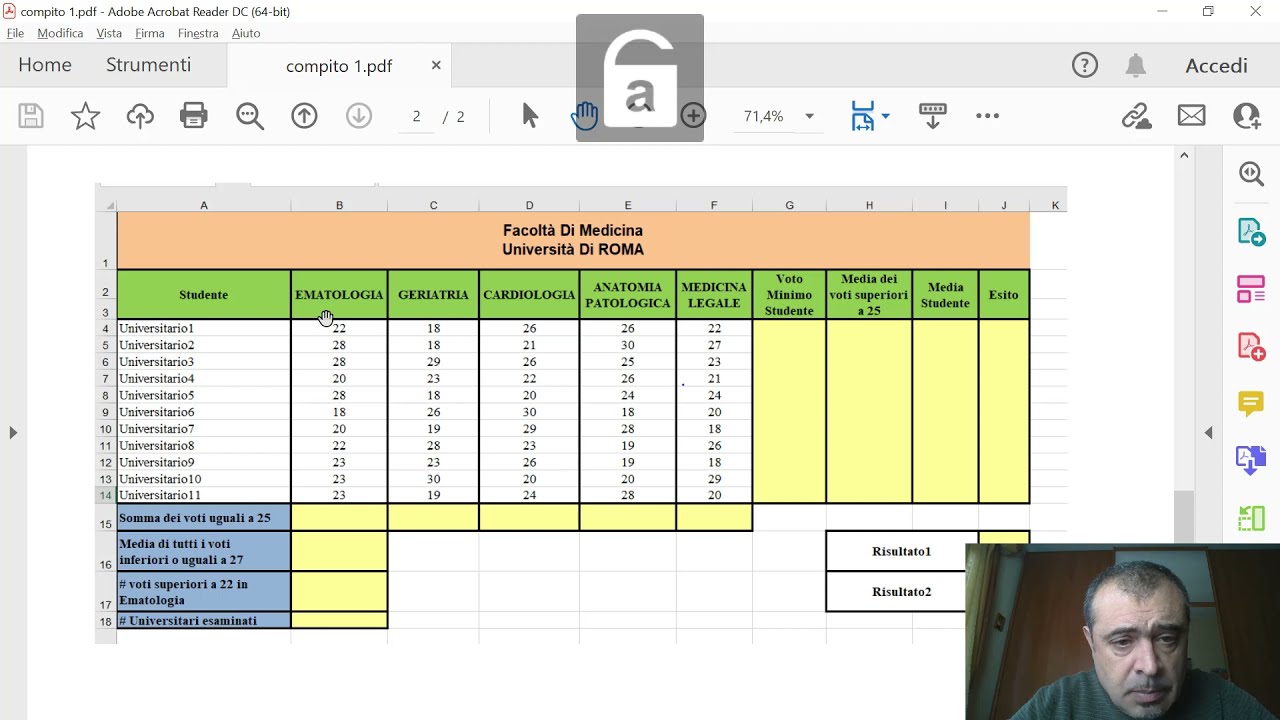Open the Aiuto menu
The height and width of the screenshot is (720, 1280).
(x=246, y=33)
